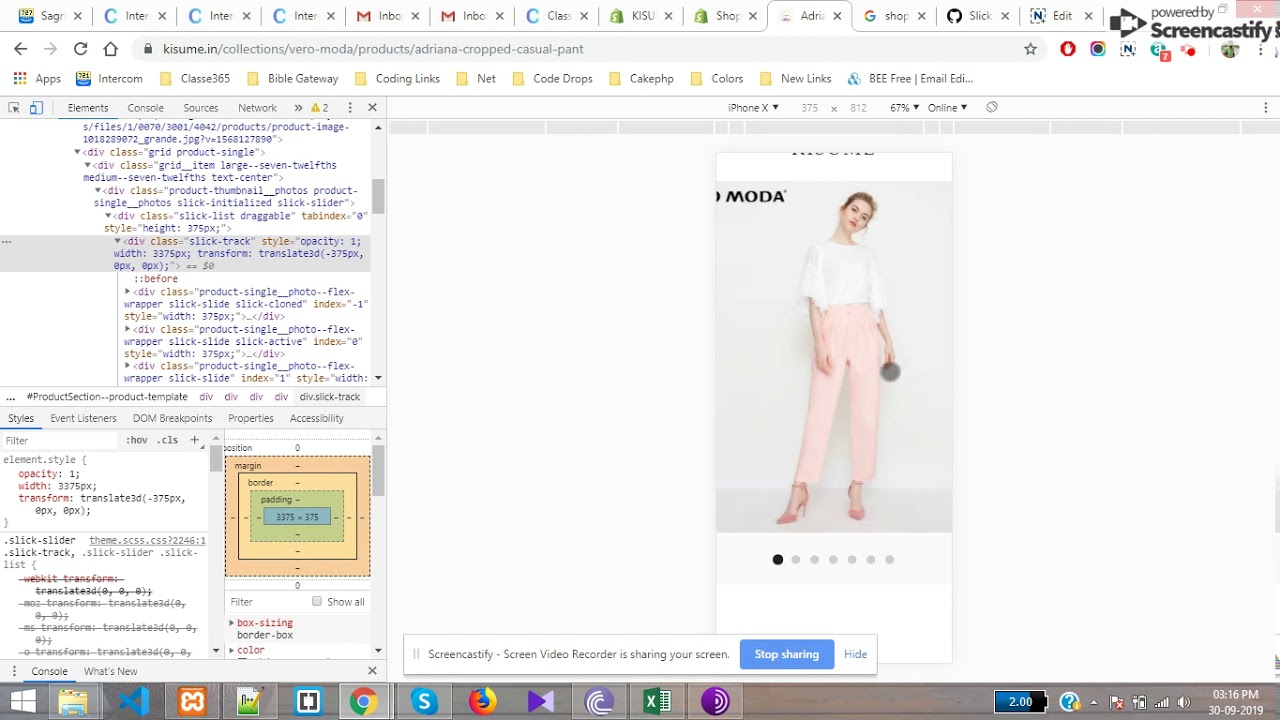
Task: Rotate the device viewport orientation icon
Action: point(992,107)
